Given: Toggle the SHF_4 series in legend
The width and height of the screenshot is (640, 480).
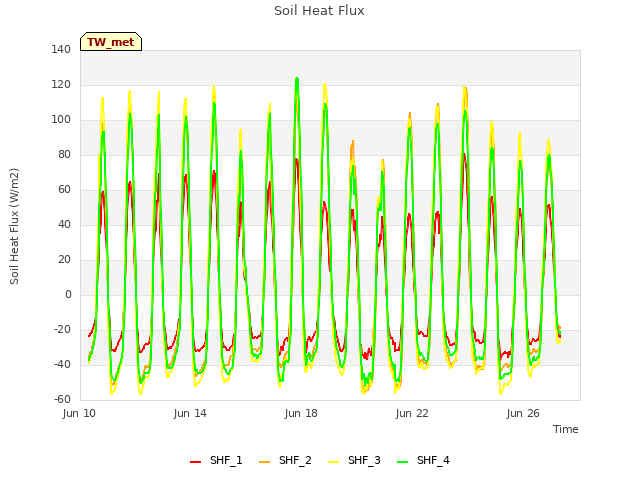Looking at the screenshot, I should click(423, 460).
